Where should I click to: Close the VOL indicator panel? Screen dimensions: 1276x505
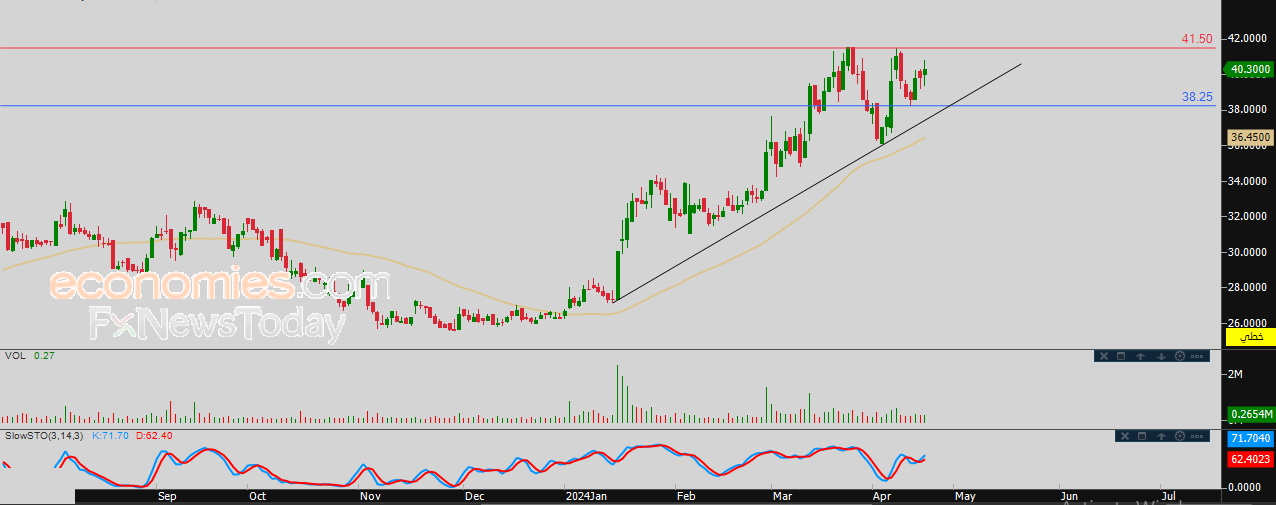point(1104,356)
